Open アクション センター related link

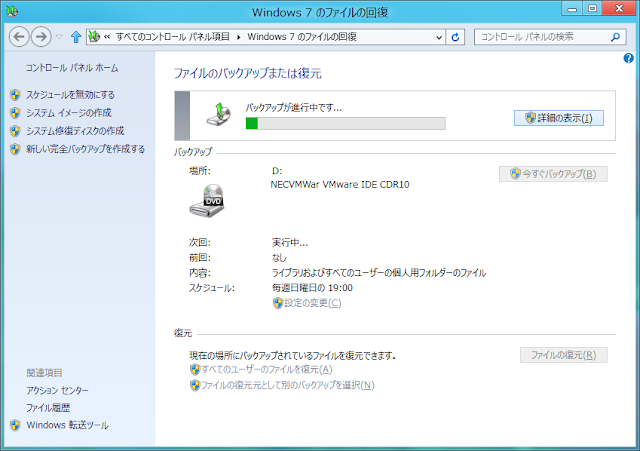click(57, 391)
